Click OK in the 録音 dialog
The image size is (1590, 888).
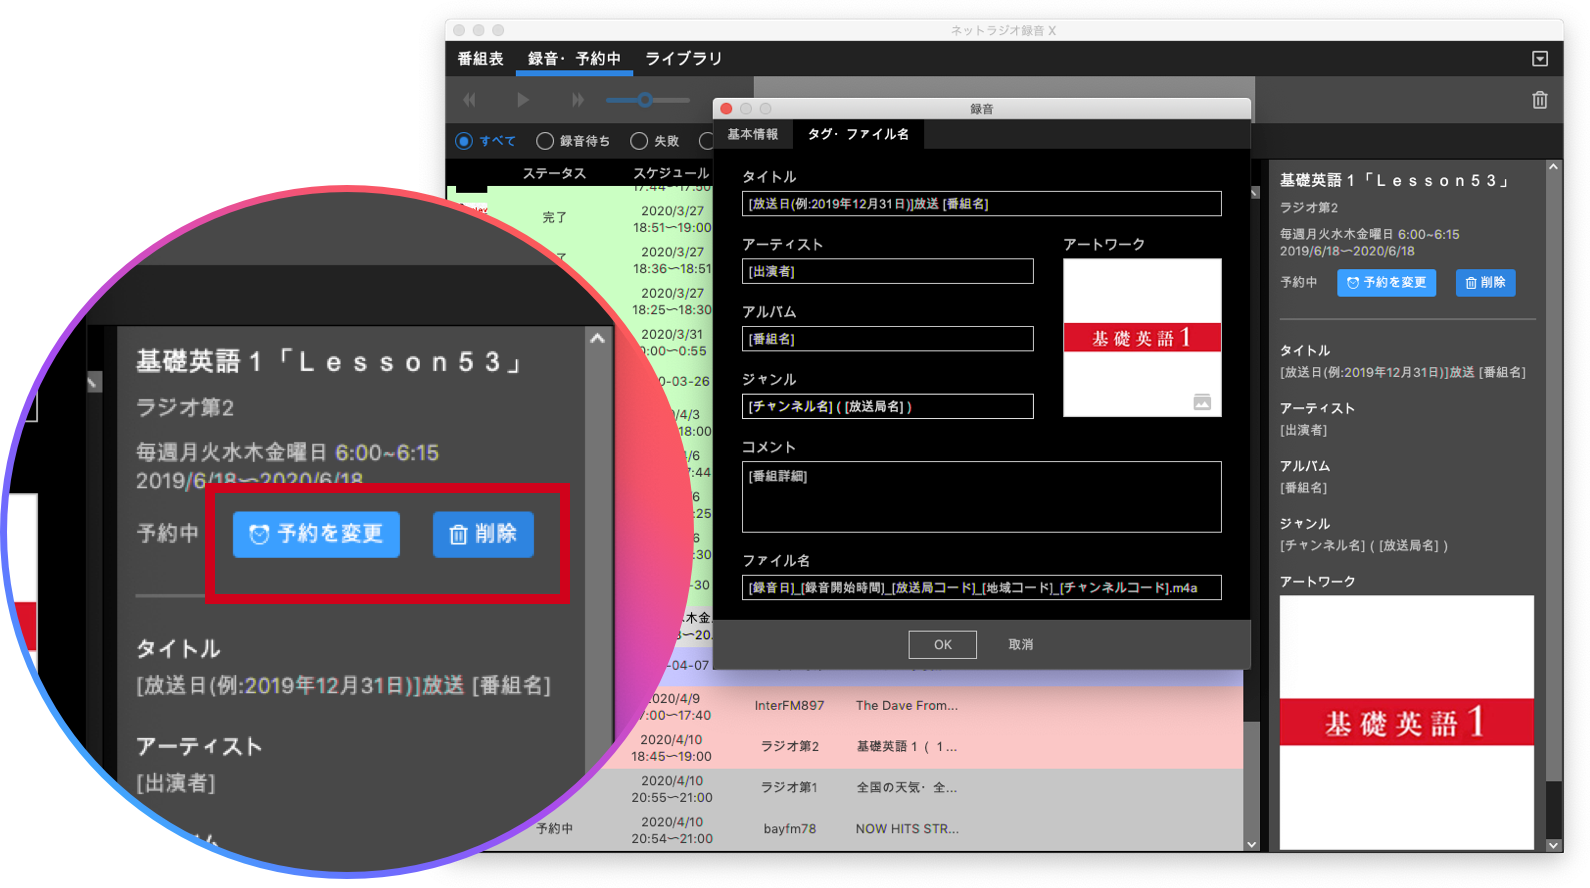[x=942, y=645]
